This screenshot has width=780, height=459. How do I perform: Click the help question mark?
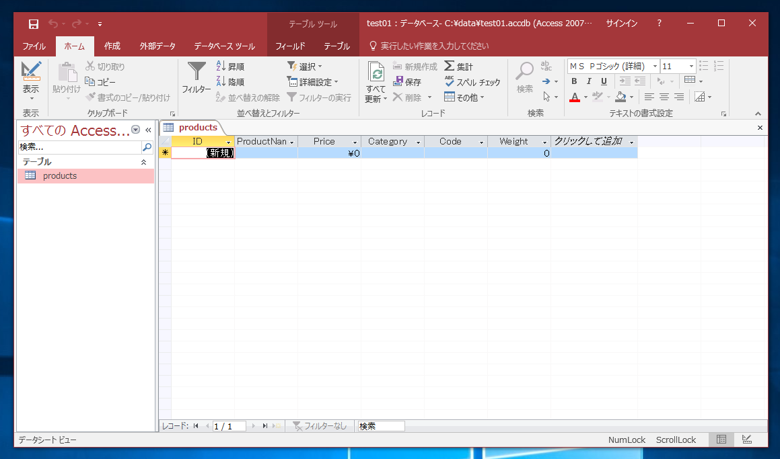coord(659,23)
